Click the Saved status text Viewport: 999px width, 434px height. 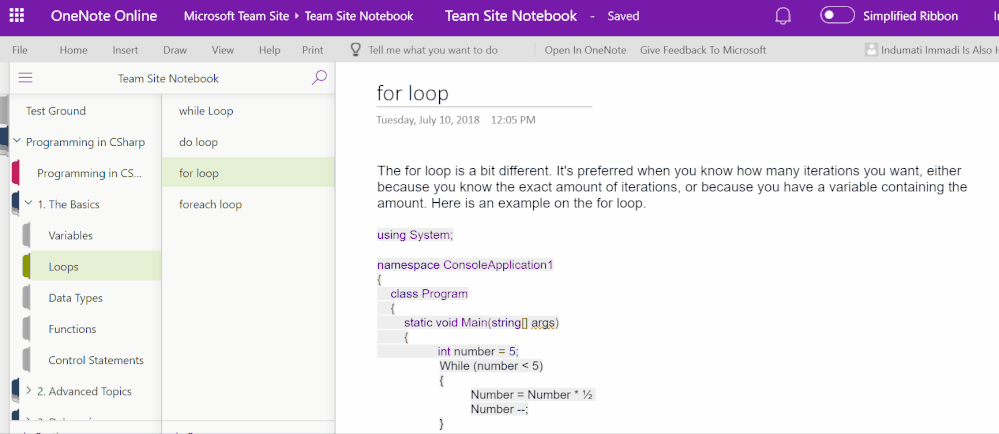click(x=623, y=17)
